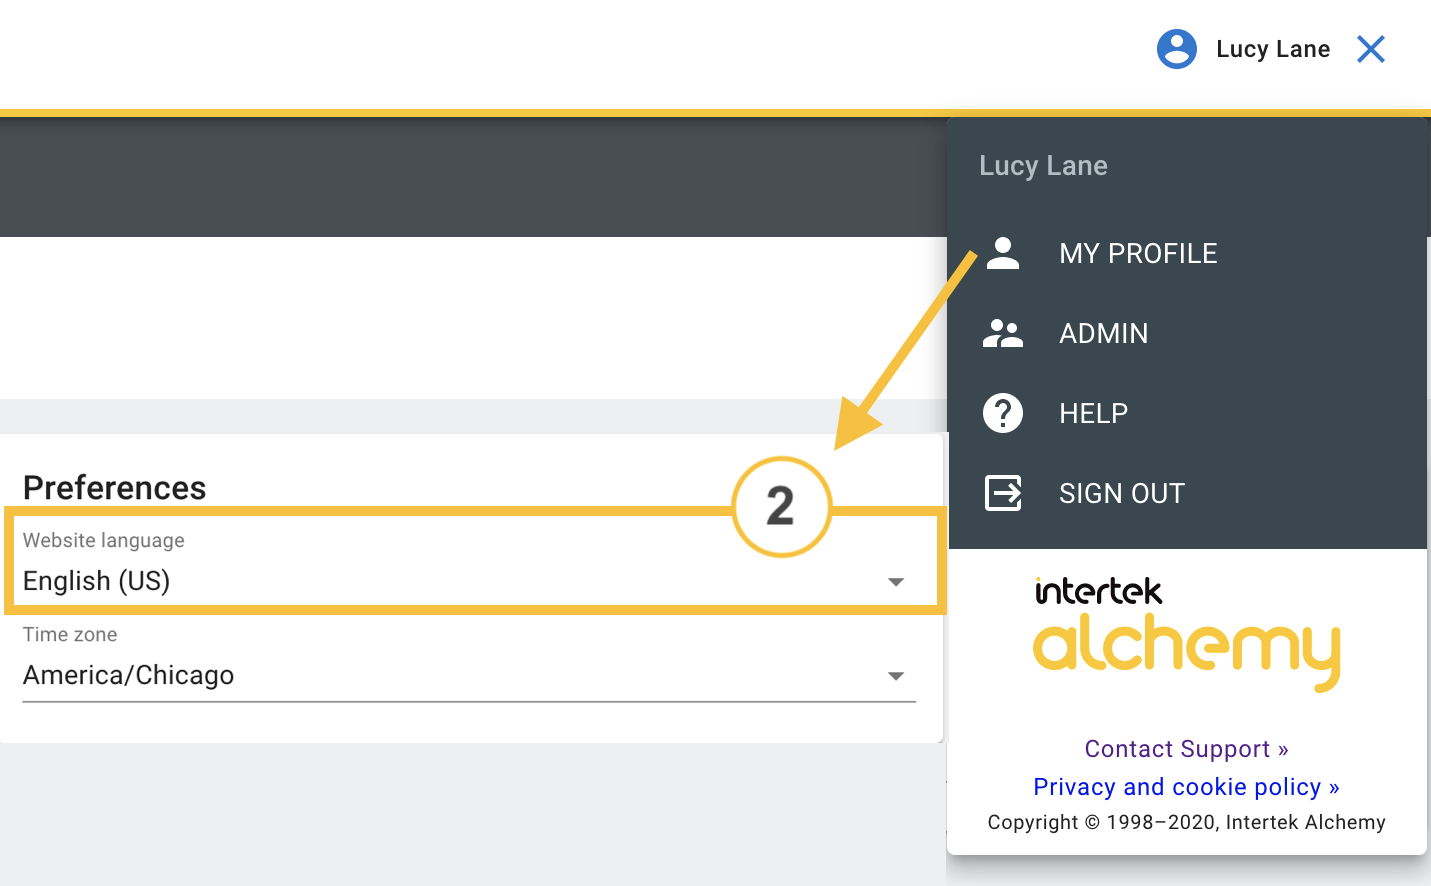Open MY PROFILE menu item
The width and height of the screenshot is (1431, 886).
(1138, 253)
